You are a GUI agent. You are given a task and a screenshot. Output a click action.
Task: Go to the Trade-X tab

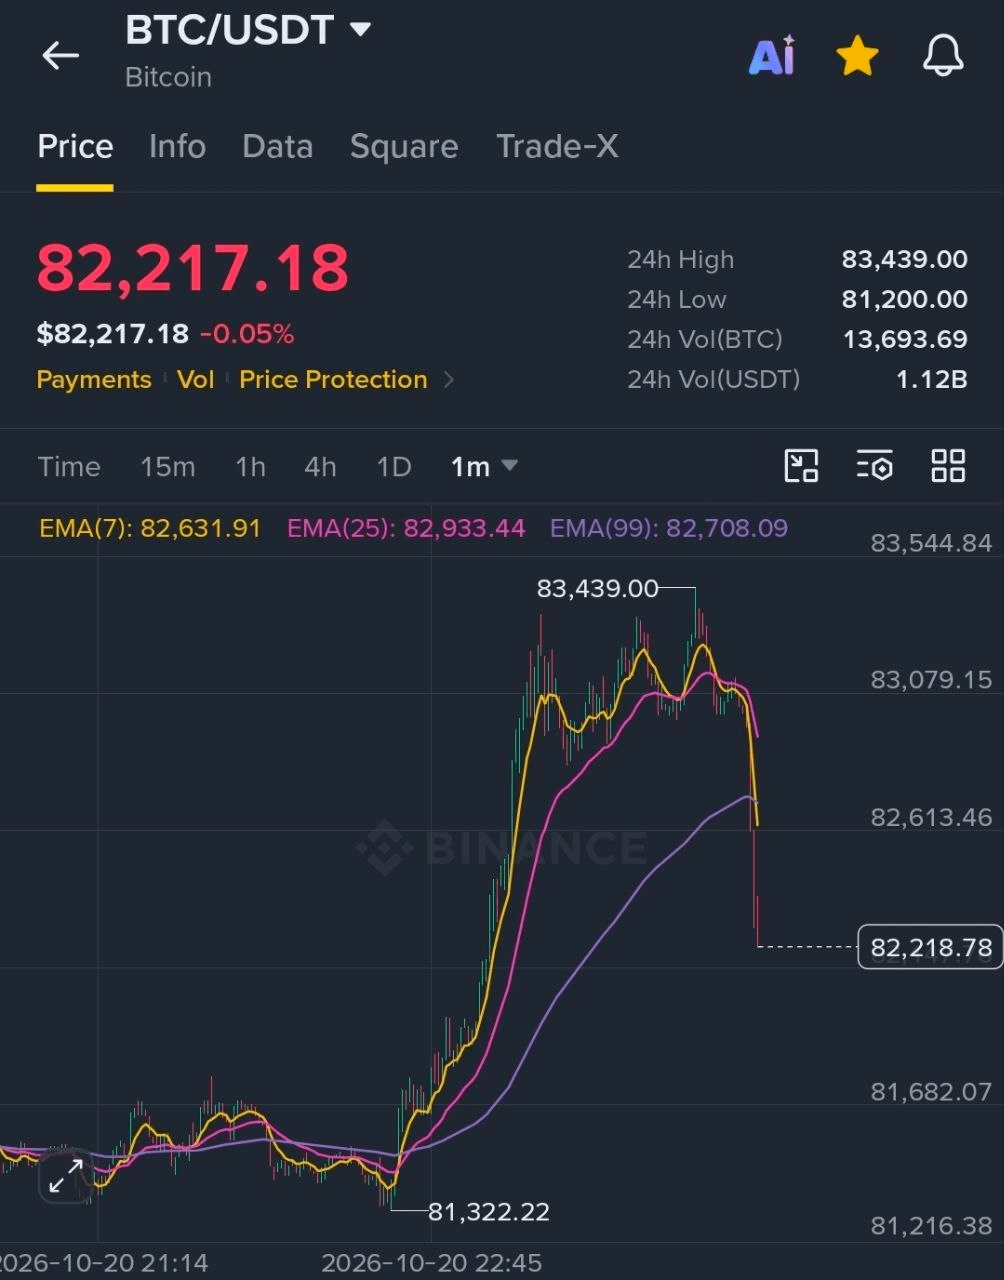coord(557,147)
